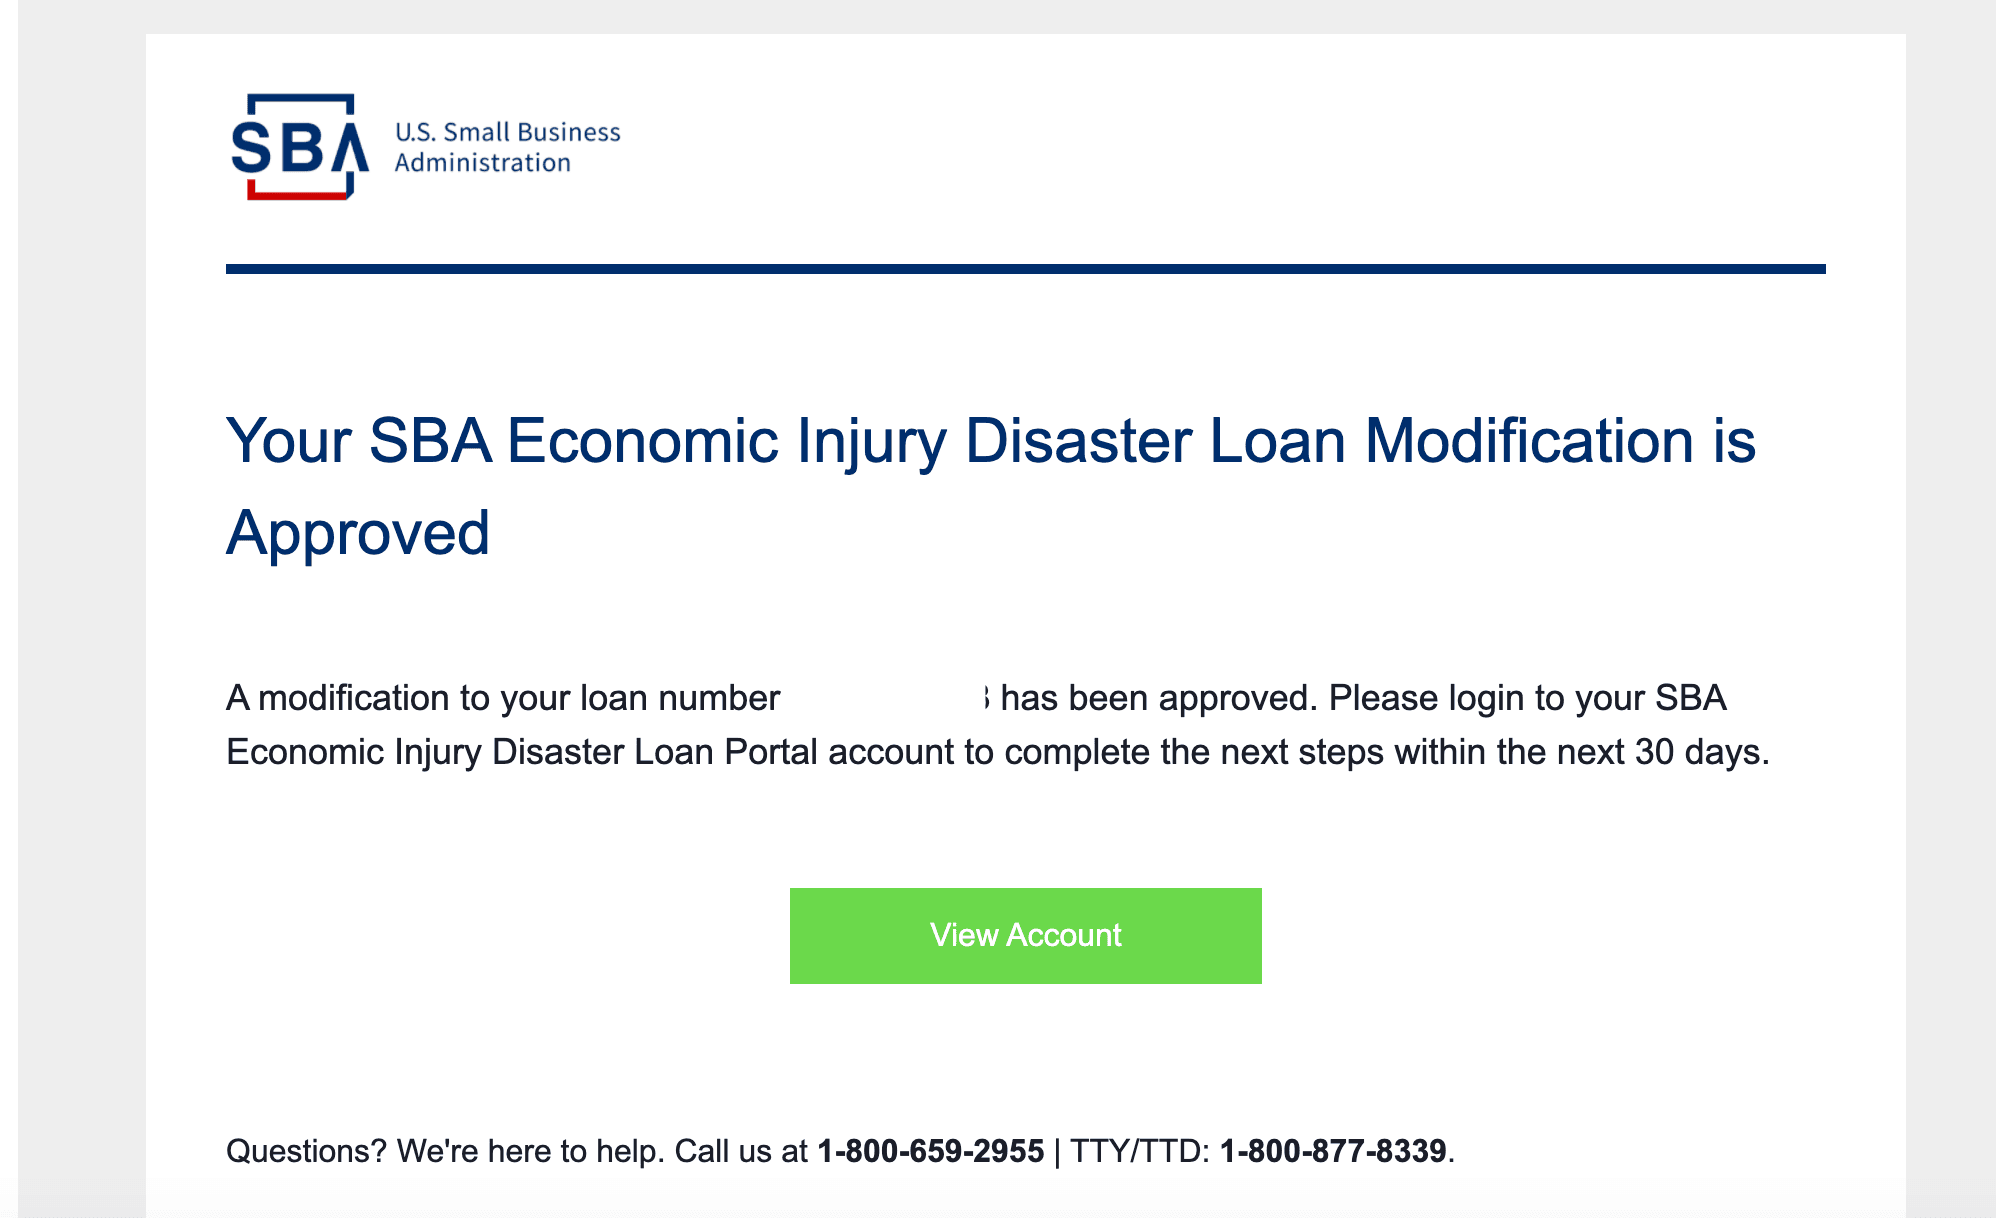
Task: Click the A modification to your loan number text
Action: click(503, 697)
